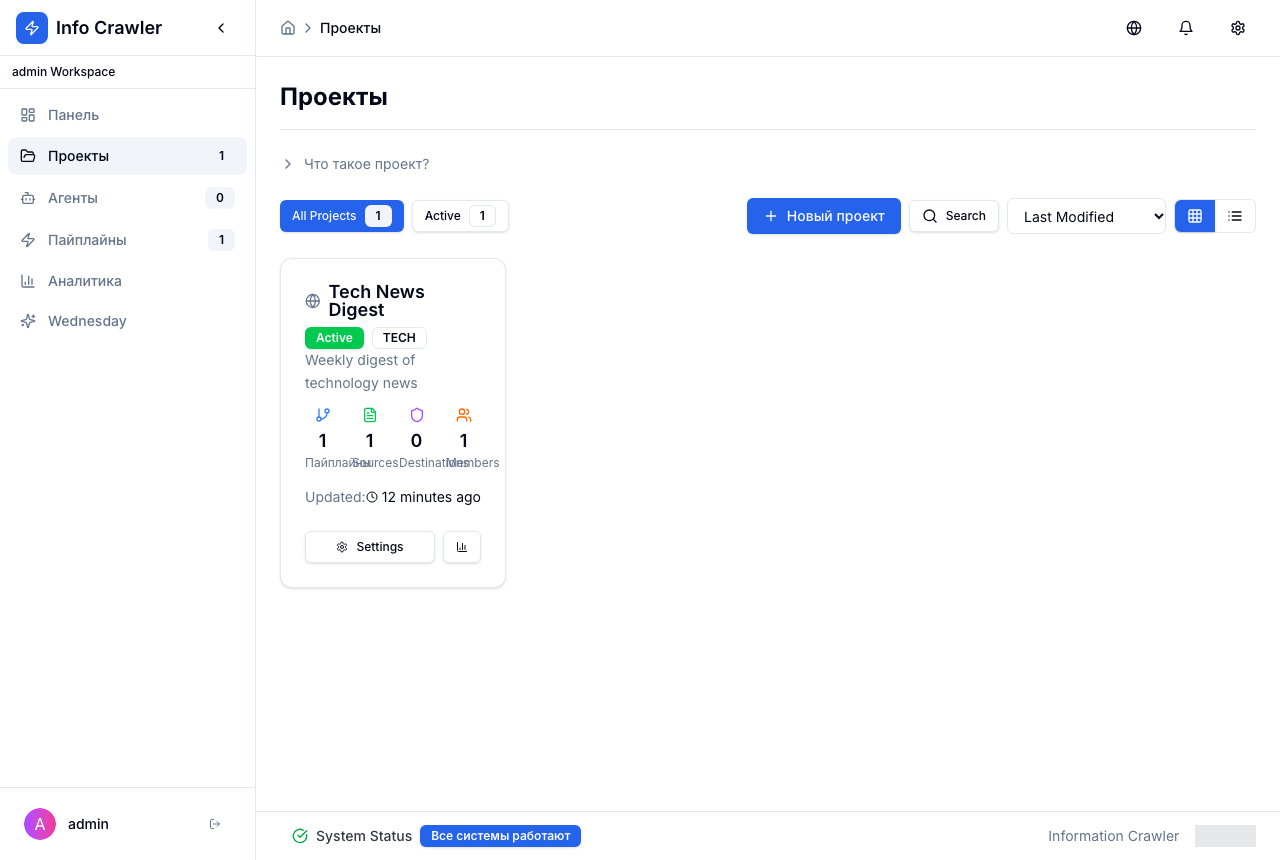Click the System Status label
Screen dimensions: 1280x860
pyautogui.click(x=364, y=836)
